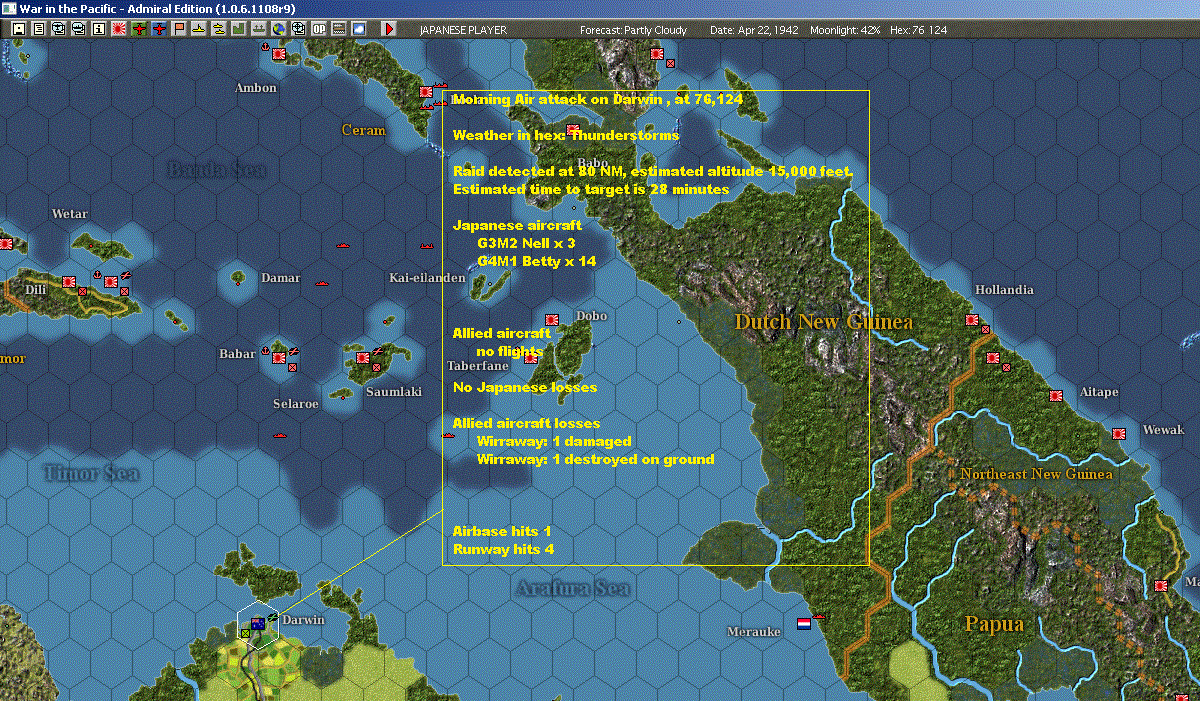Click the 'Moonlight: 42%' header text

pos(845,30)
